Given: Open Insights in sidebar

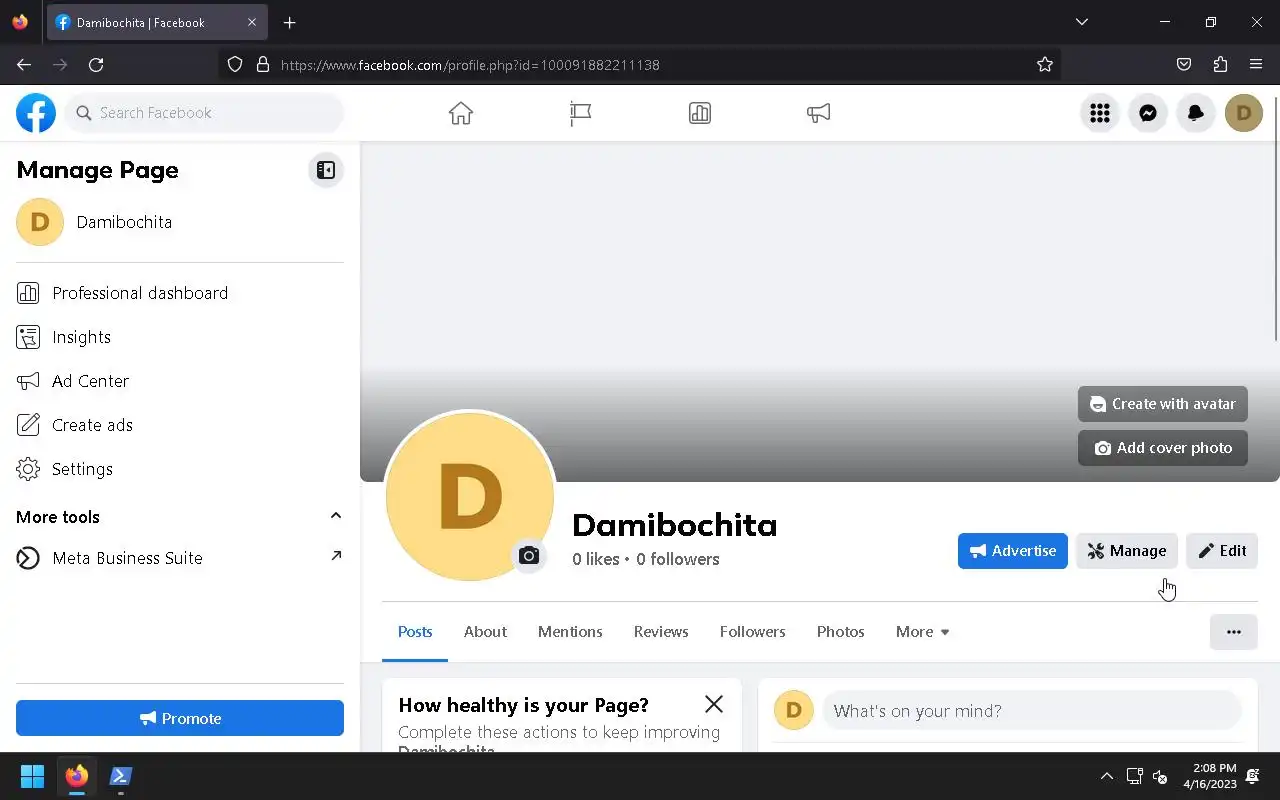Looking at the screenshot, I should (180, 337).
